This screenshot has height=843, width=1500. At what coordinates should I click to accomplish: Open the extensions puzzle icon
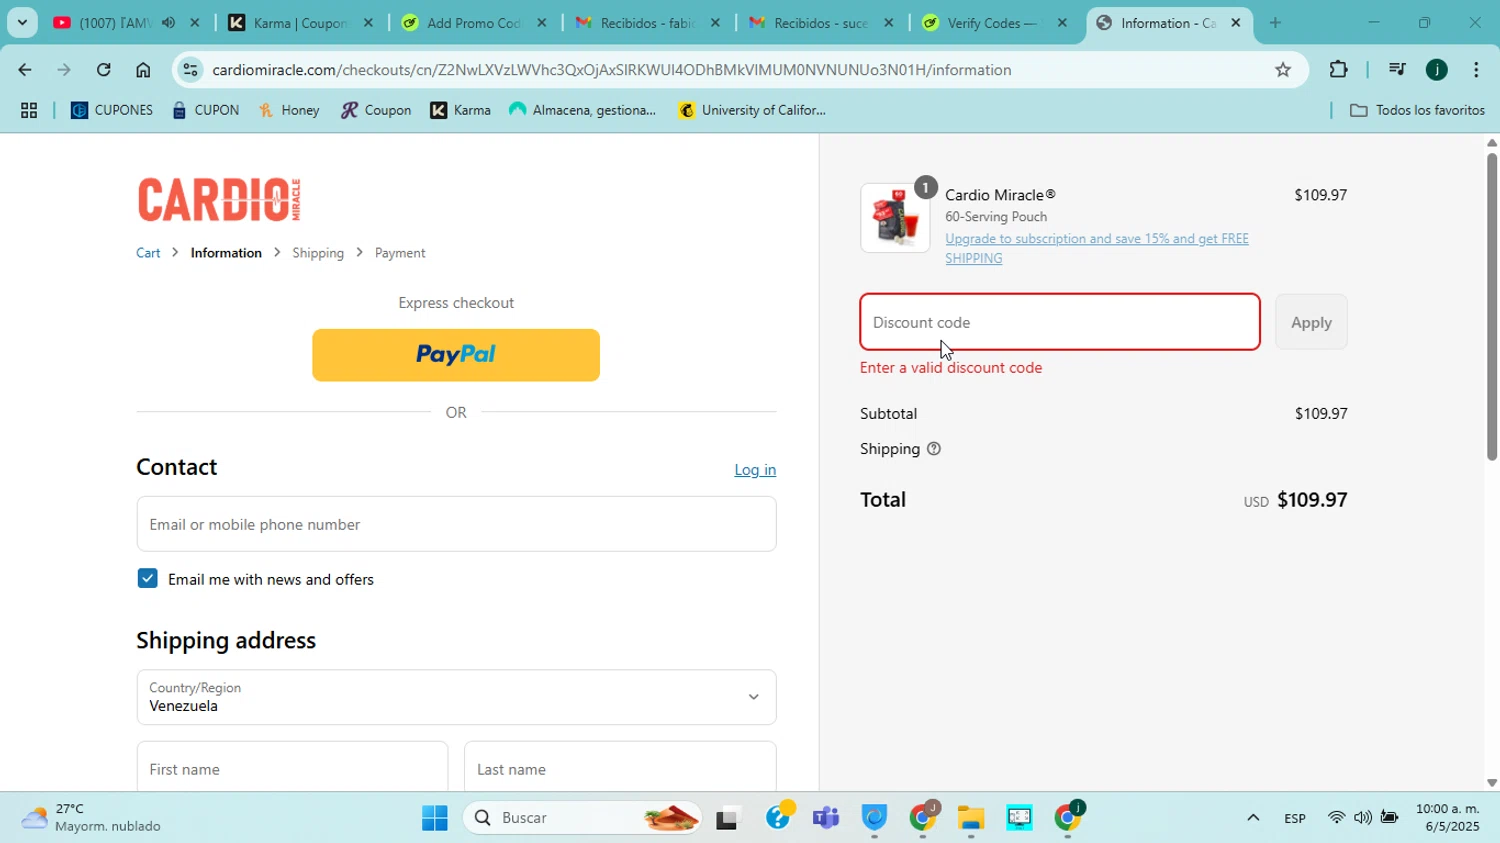tap(1338, 70)
